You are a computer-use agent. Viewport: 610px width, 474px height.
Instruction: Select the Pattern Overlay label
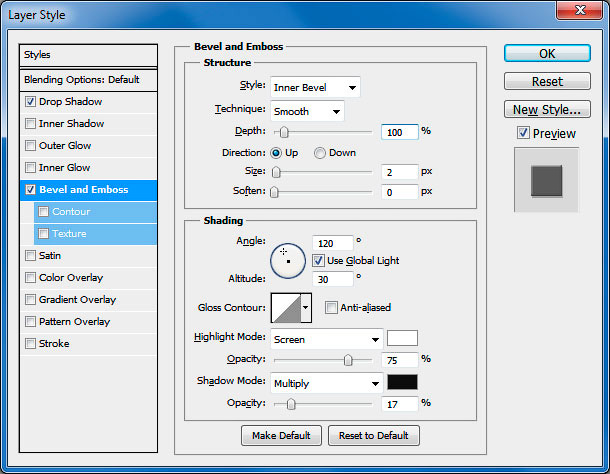tap(74, 321)
